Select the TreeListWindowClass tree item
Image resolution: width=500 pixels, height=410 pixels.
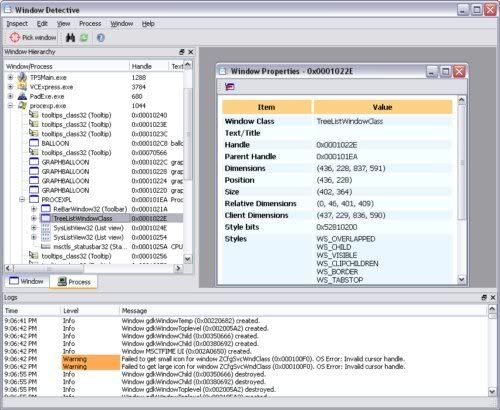coord(83,219)
